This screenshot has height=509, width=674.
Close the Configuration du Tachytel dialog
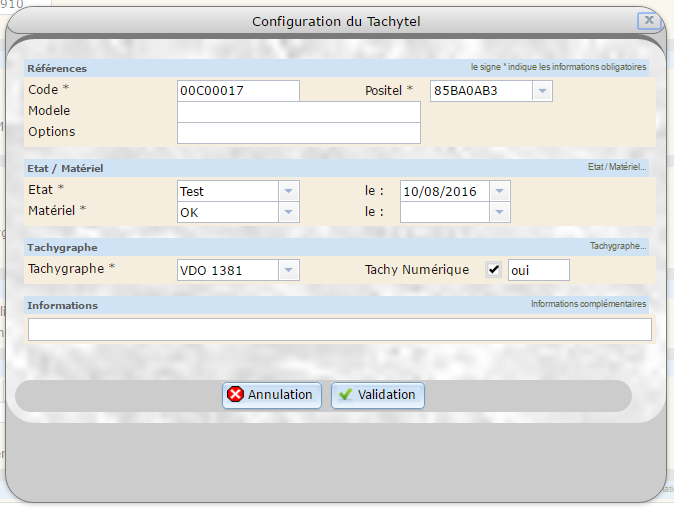click(648, 20)
